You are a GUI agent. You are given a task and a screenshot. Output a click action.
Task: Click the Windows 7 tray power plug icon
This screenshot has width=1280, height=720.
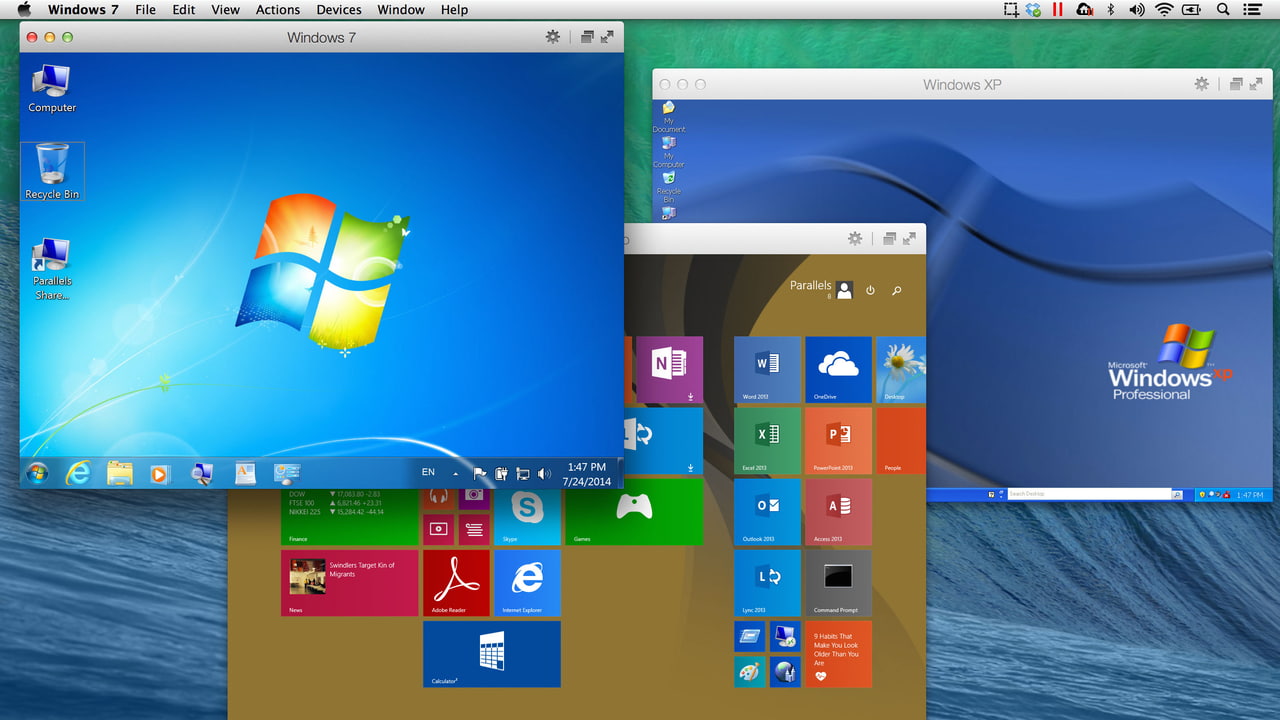(501, 473)
